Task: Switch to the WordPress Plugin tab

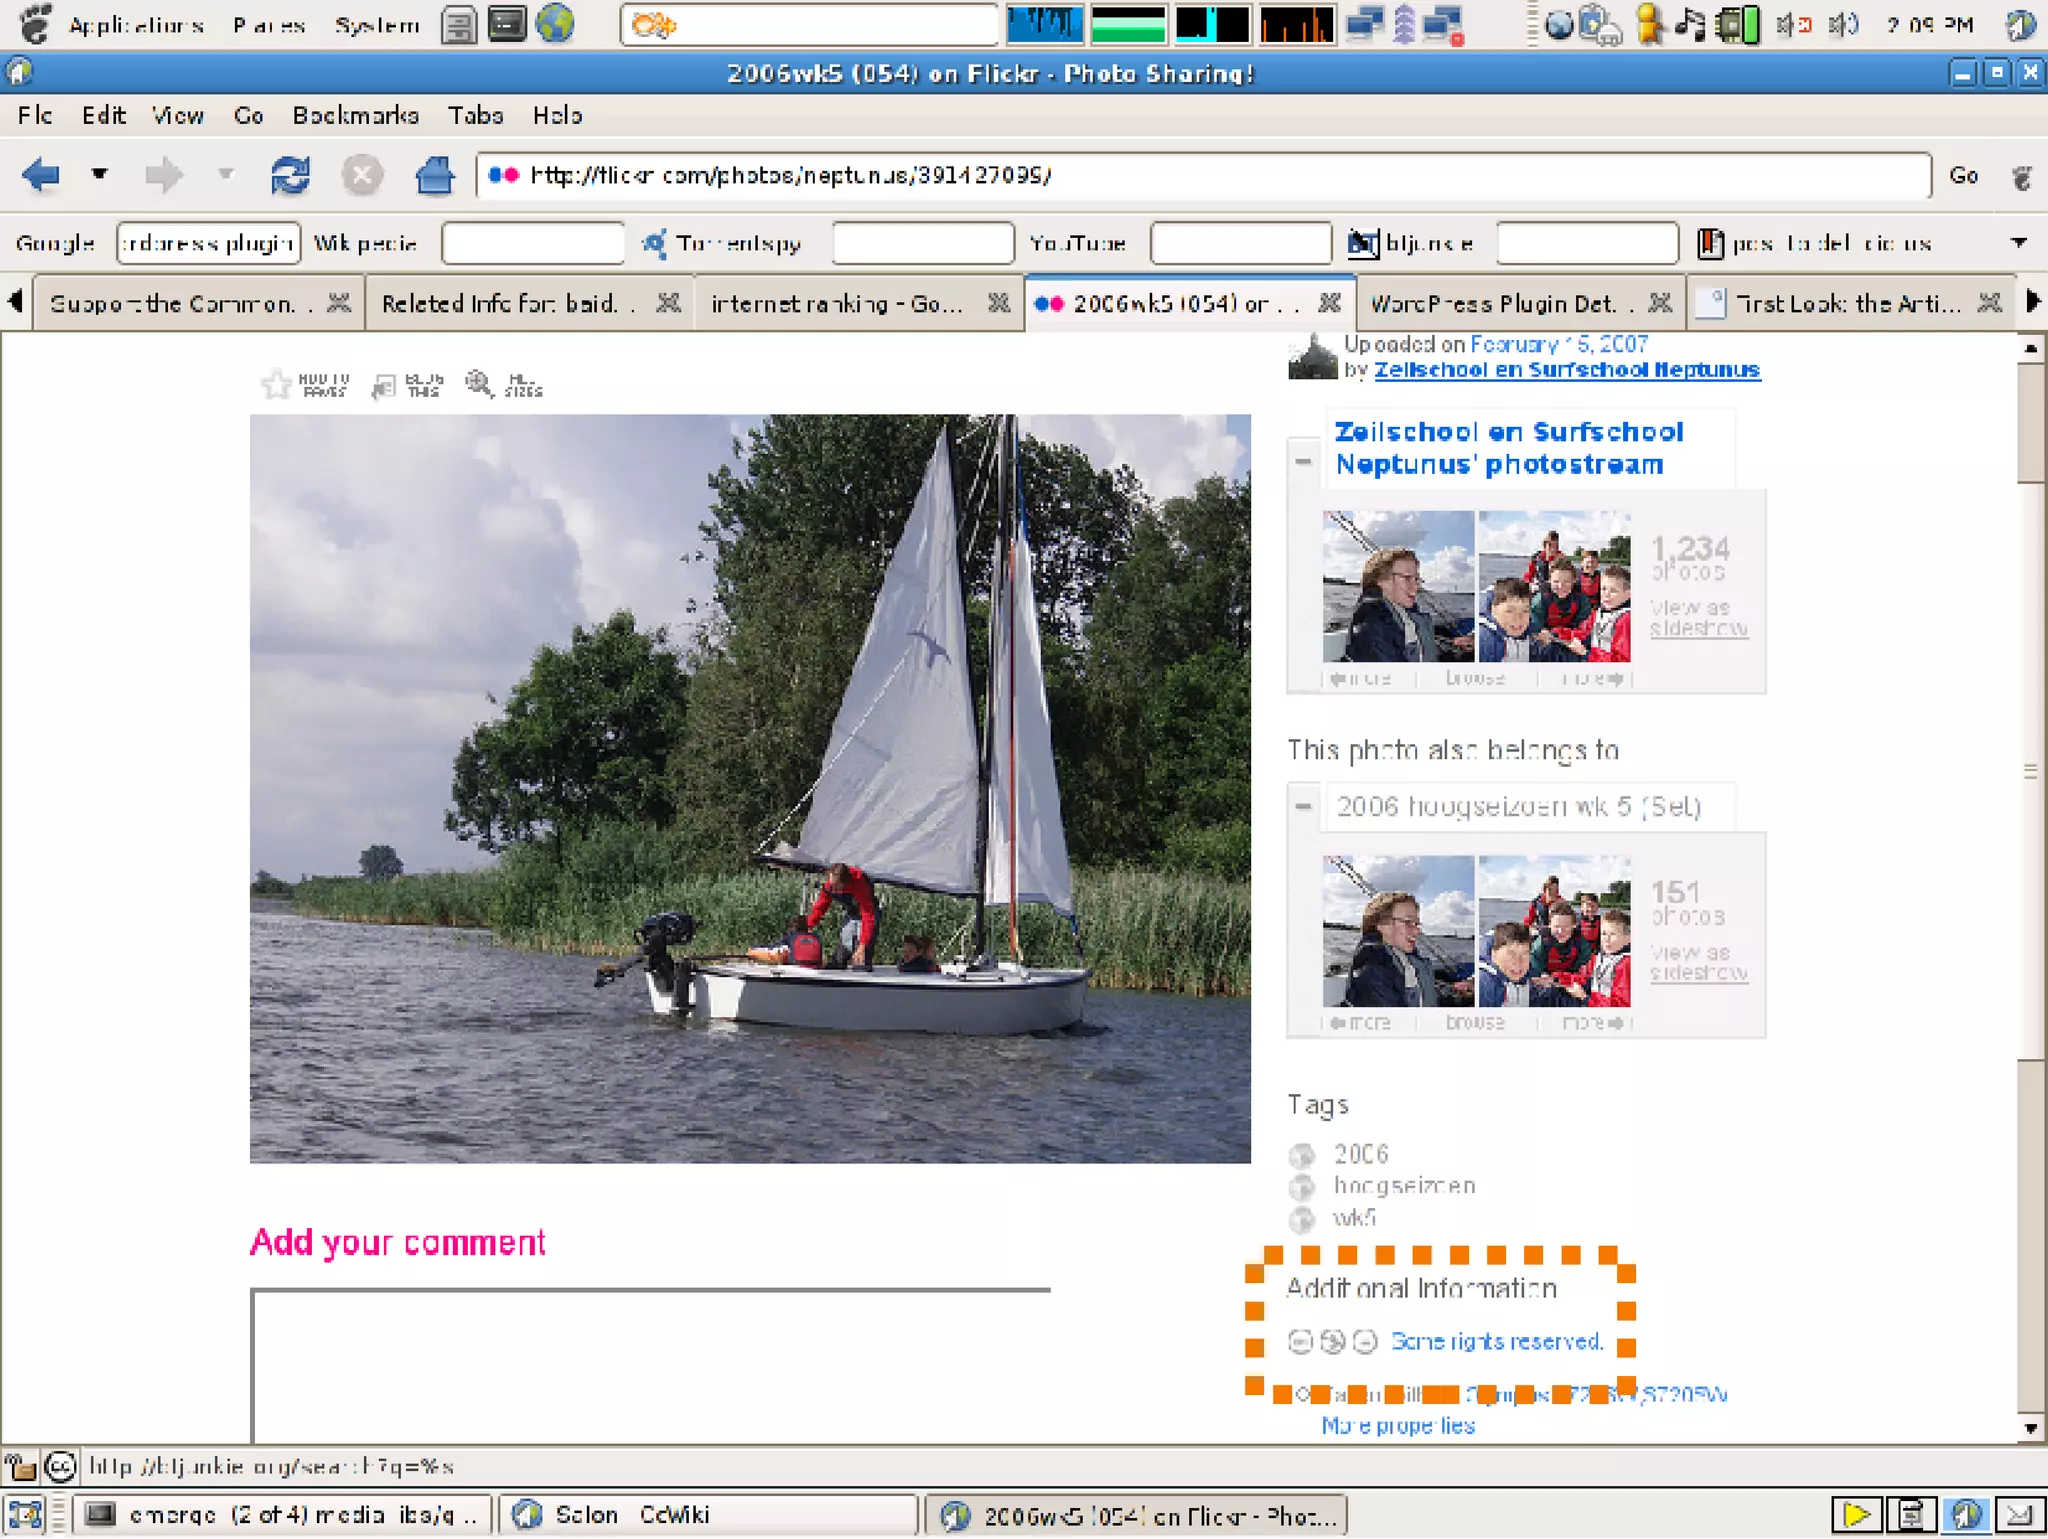Action: click(1492, 303)
